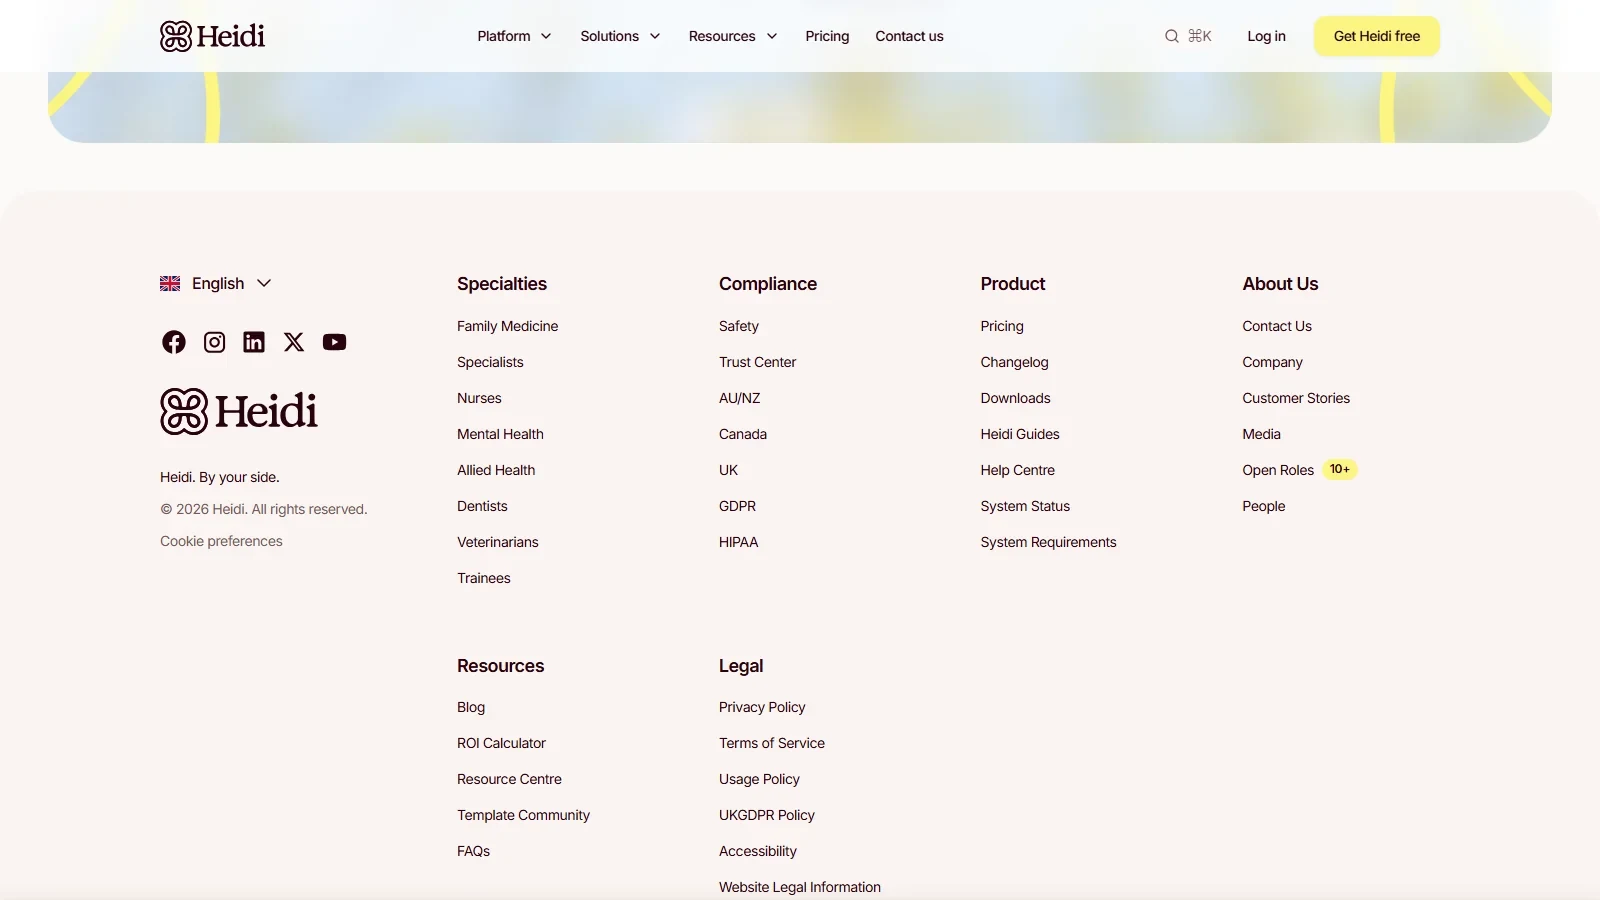Open People link
Screen dimensions: 1600x900
click(x=1263, y=506)
